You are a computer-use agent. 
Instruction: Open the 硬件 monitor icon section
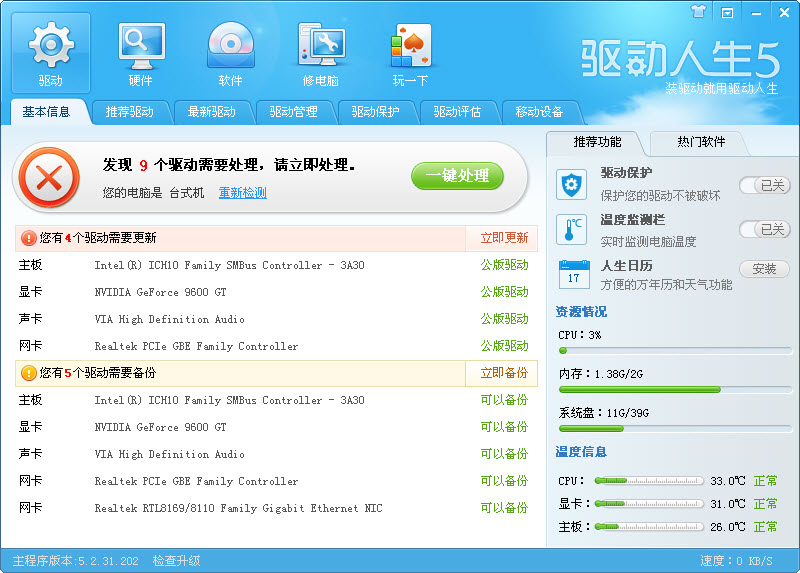coord(141,53)
